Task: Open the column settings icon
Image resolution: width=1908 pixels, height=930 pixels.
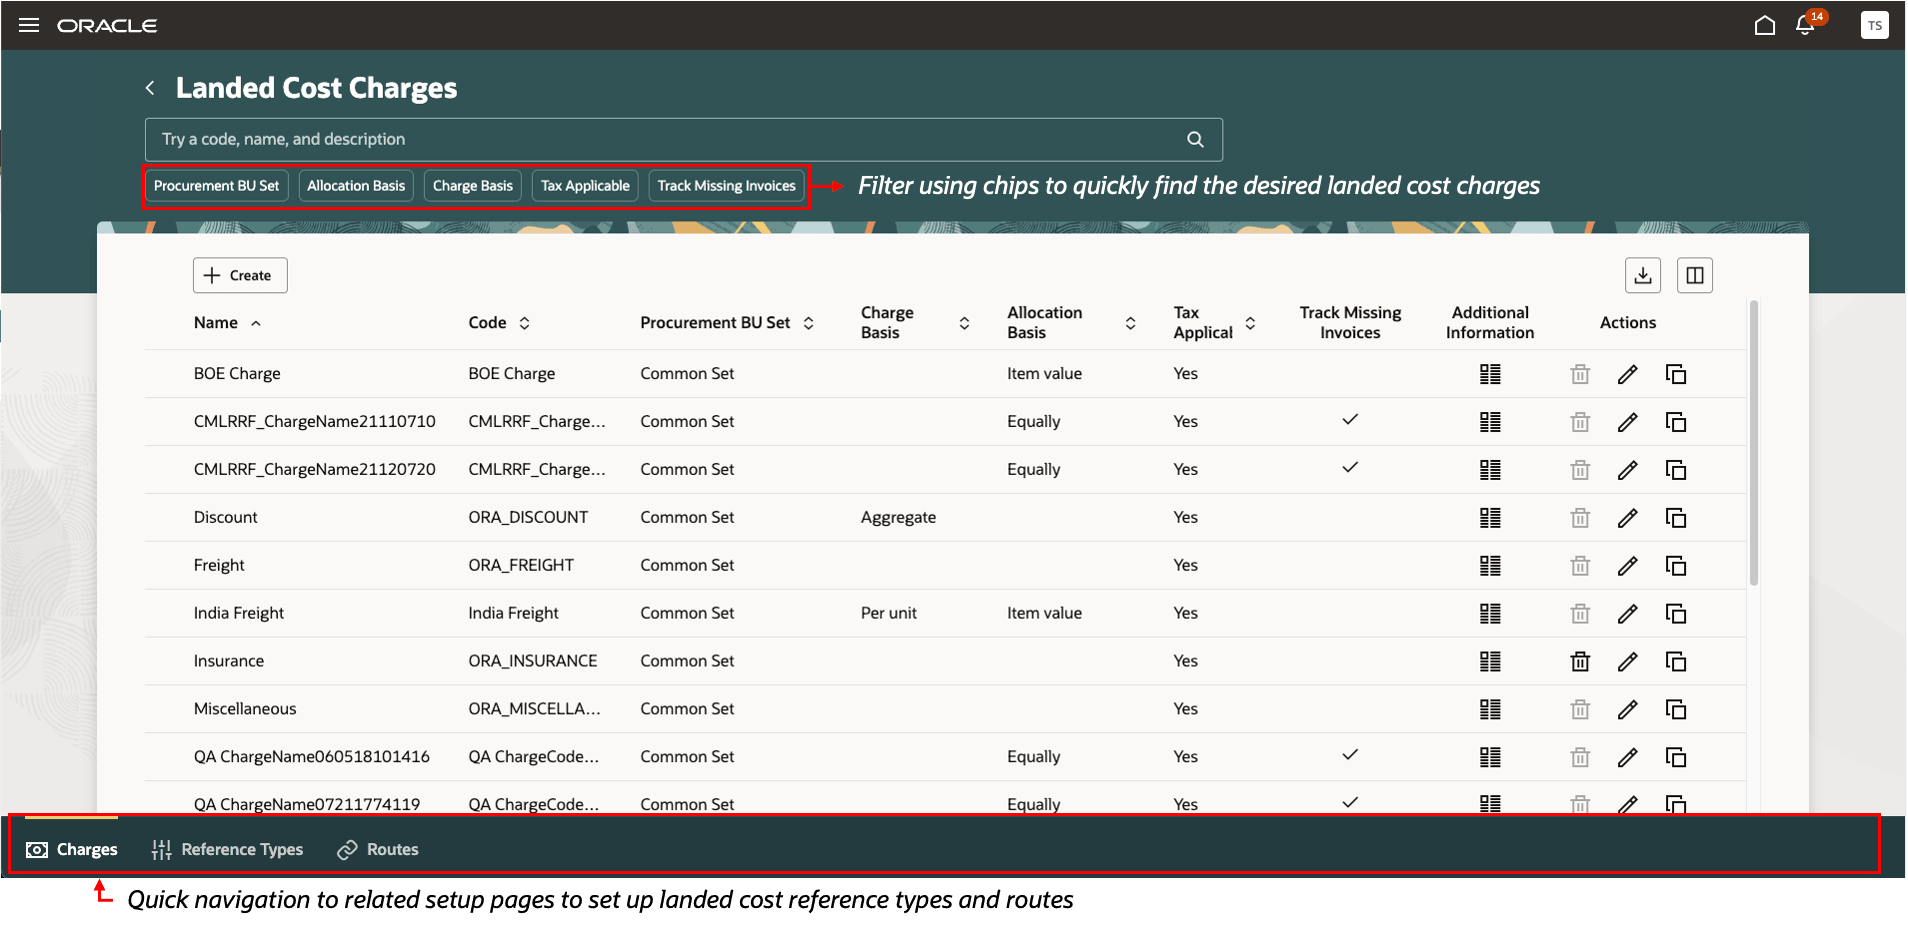Action: tap(1695, 275)
